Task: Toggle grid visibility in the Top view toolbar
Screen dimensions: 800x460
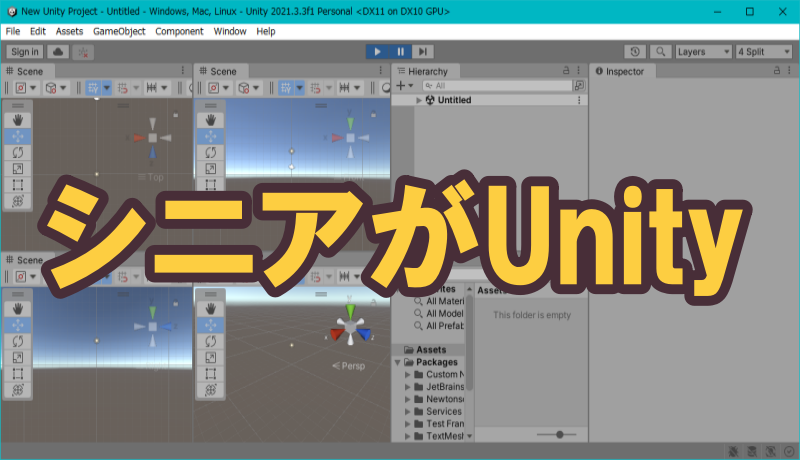Action: 93,88
